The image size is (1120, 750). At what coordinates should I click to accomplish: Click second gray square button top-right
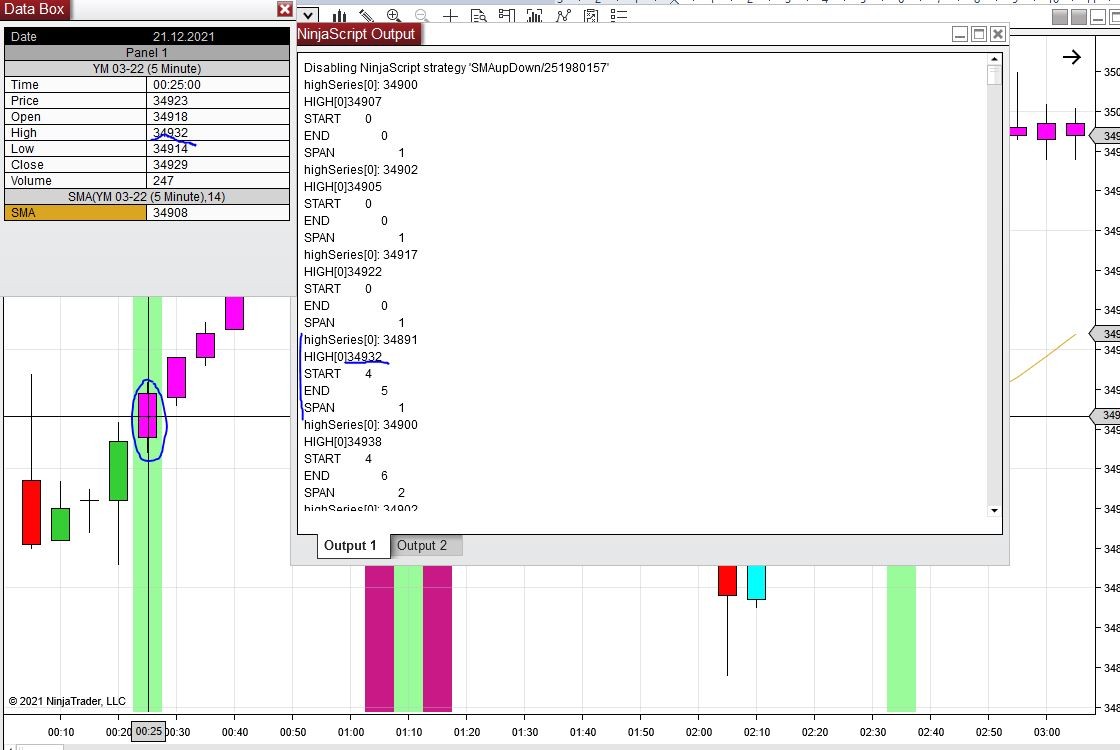point(1079,17)
